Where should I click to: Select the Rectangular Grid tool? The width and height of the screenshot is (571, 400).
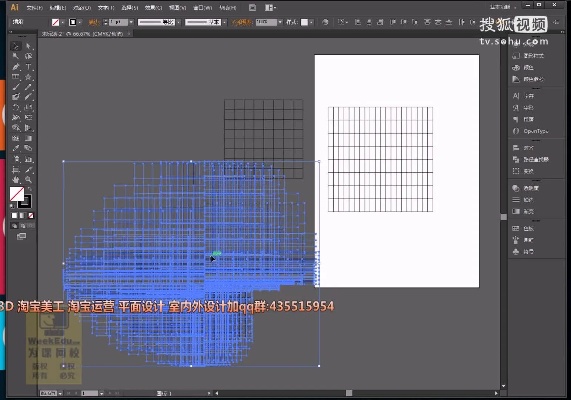pos(16,77)
